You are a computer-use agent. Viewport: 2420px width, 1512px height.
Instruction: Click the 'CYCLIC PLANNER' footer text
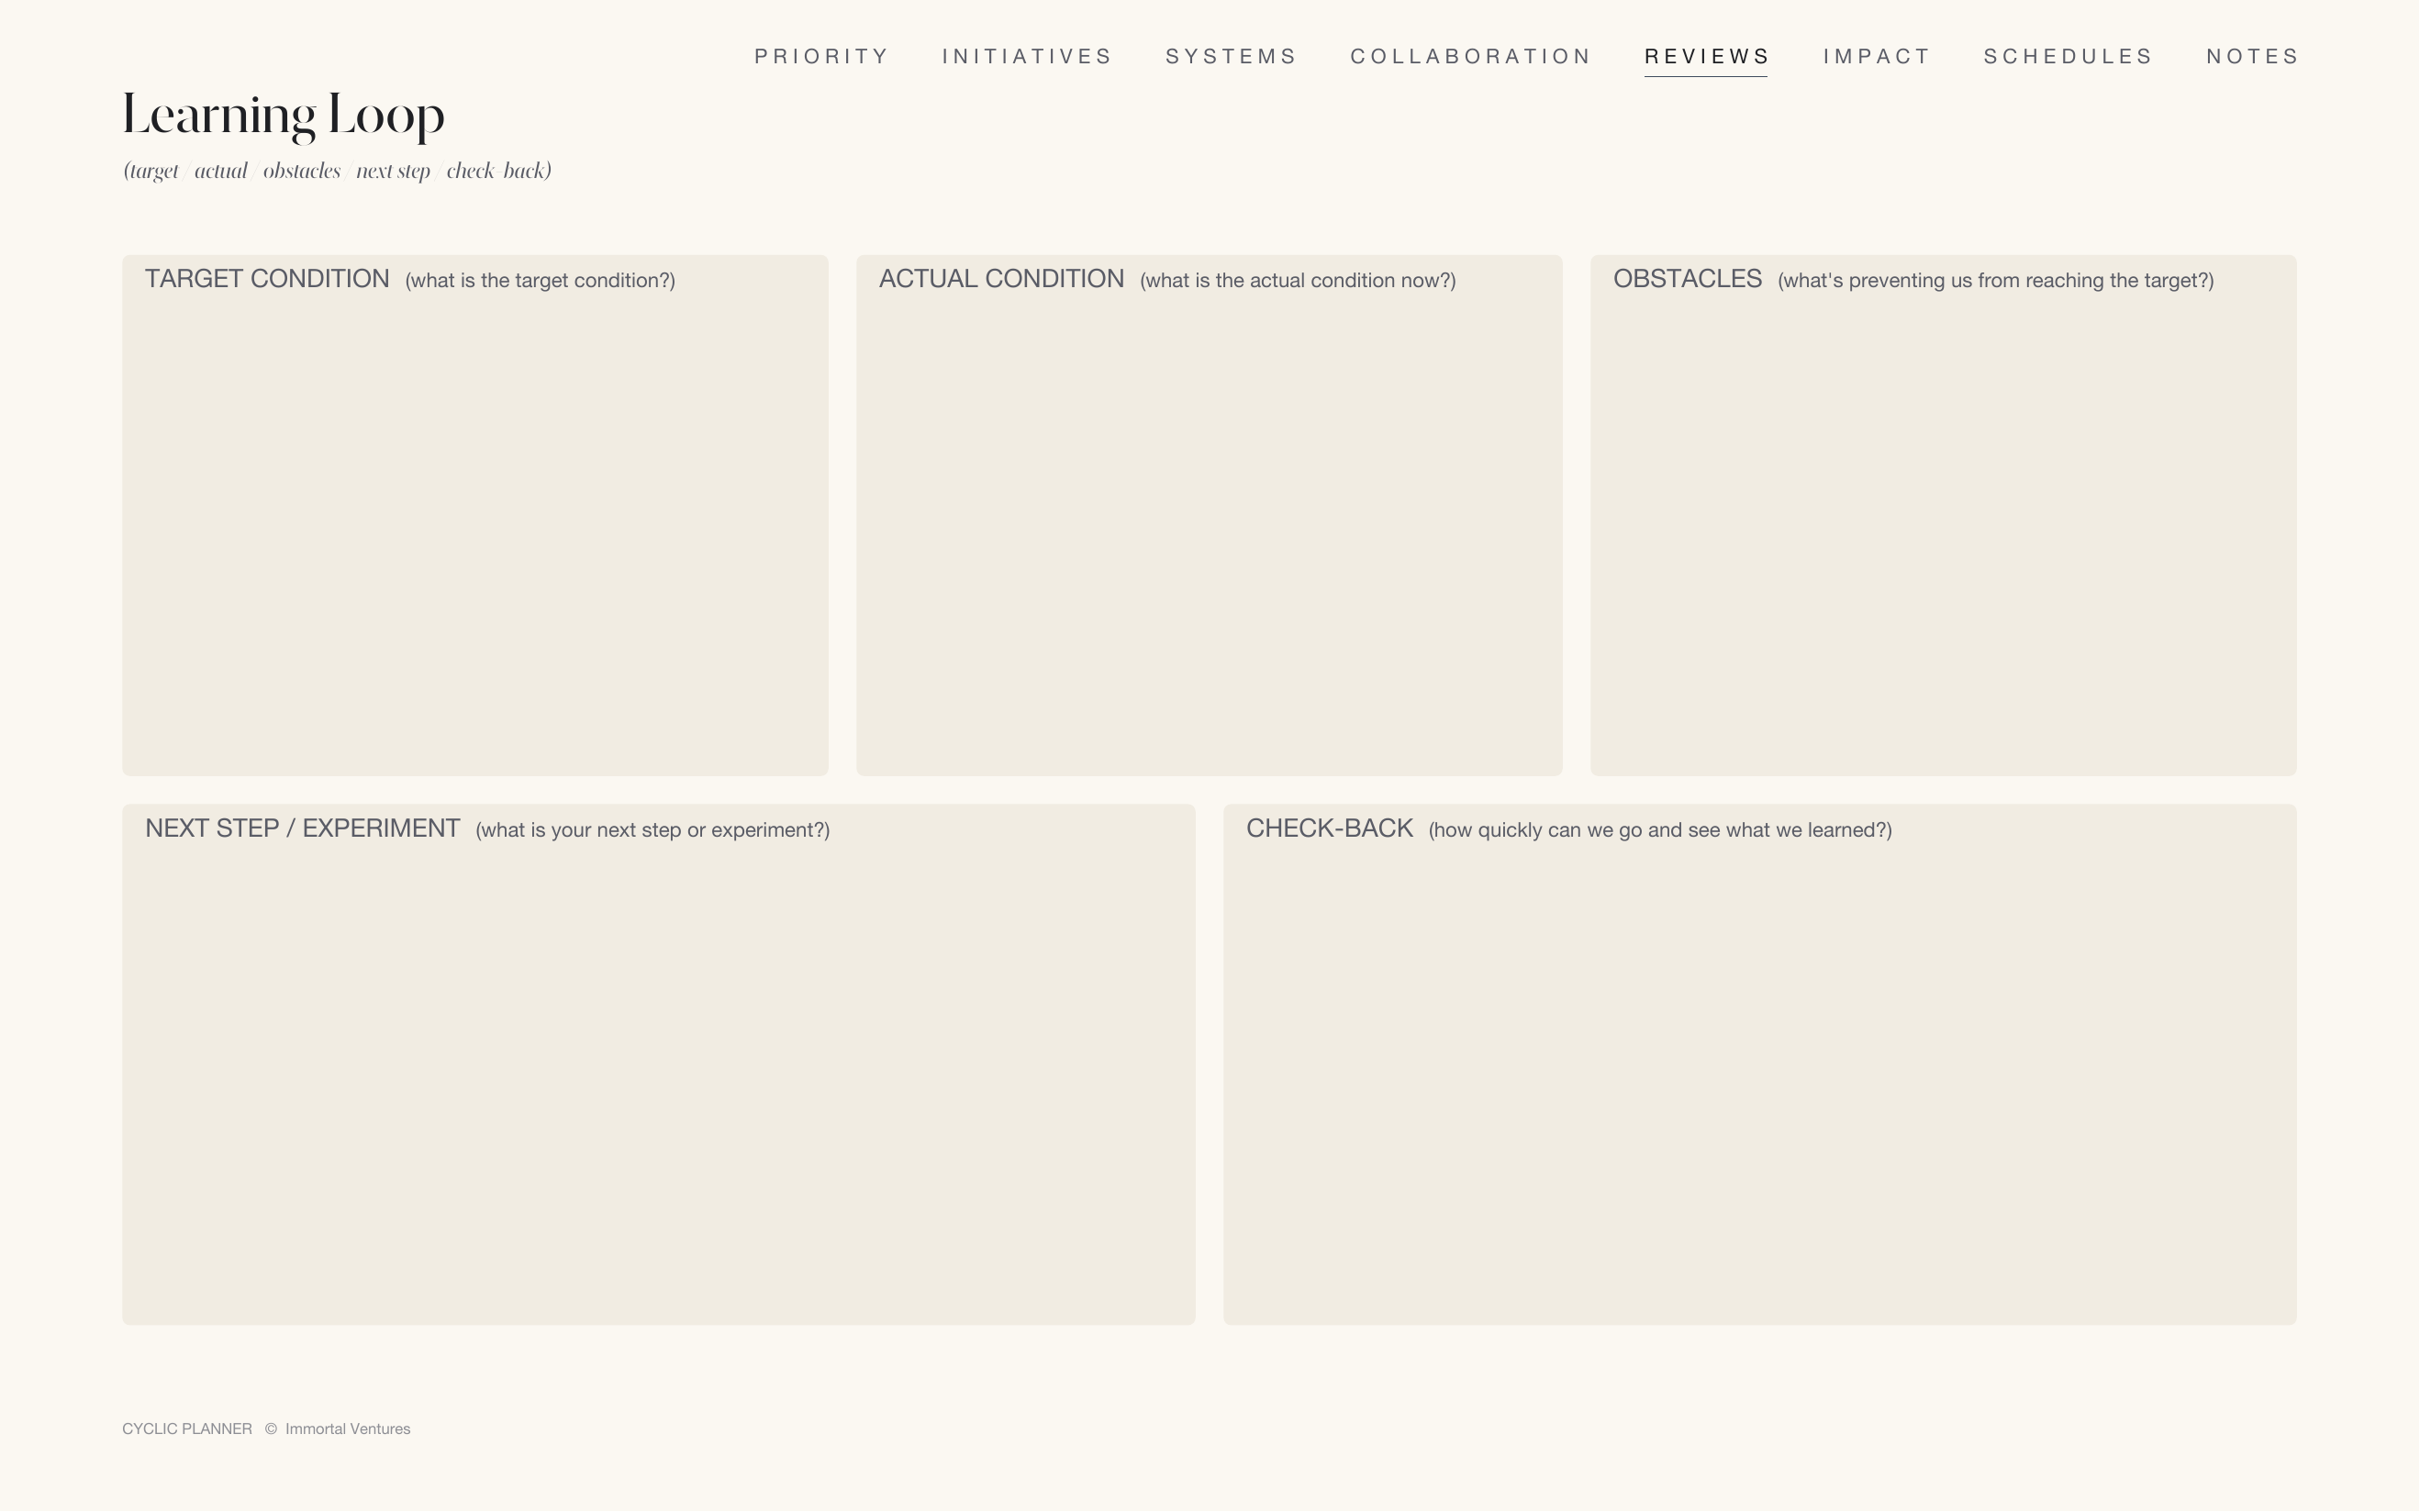point(187,1429)
